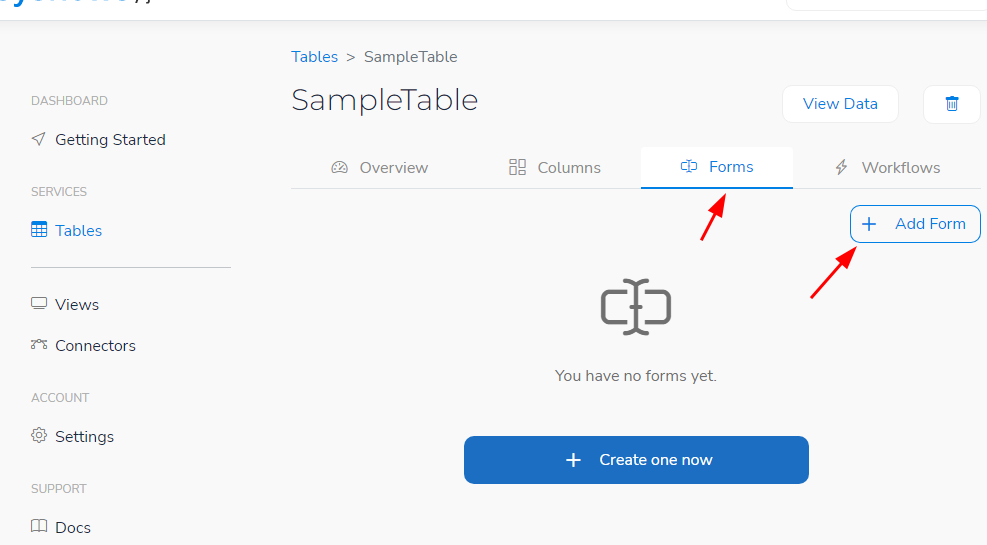Click the Connectors icon in sidebar
Viewport: 987px width, 545px height.
pyautogui.click(x=39, y=344)
